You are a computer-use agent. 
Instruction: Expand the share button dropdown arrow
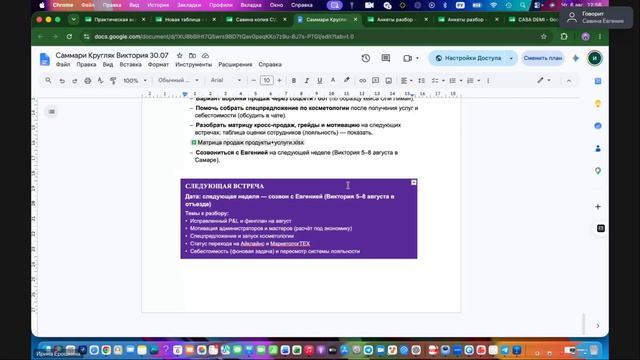pos(511,58)
